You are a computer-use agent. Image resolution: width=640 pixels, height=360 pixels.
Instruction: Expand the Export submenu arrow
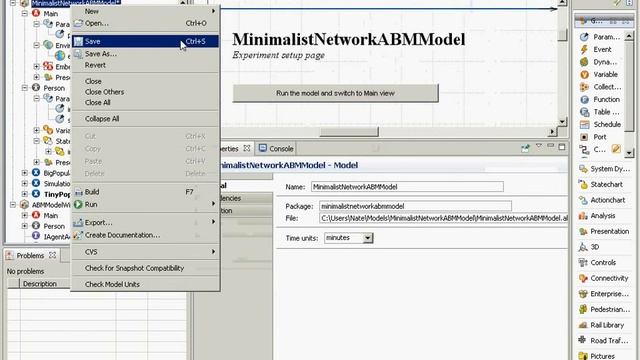coord(213,222)
